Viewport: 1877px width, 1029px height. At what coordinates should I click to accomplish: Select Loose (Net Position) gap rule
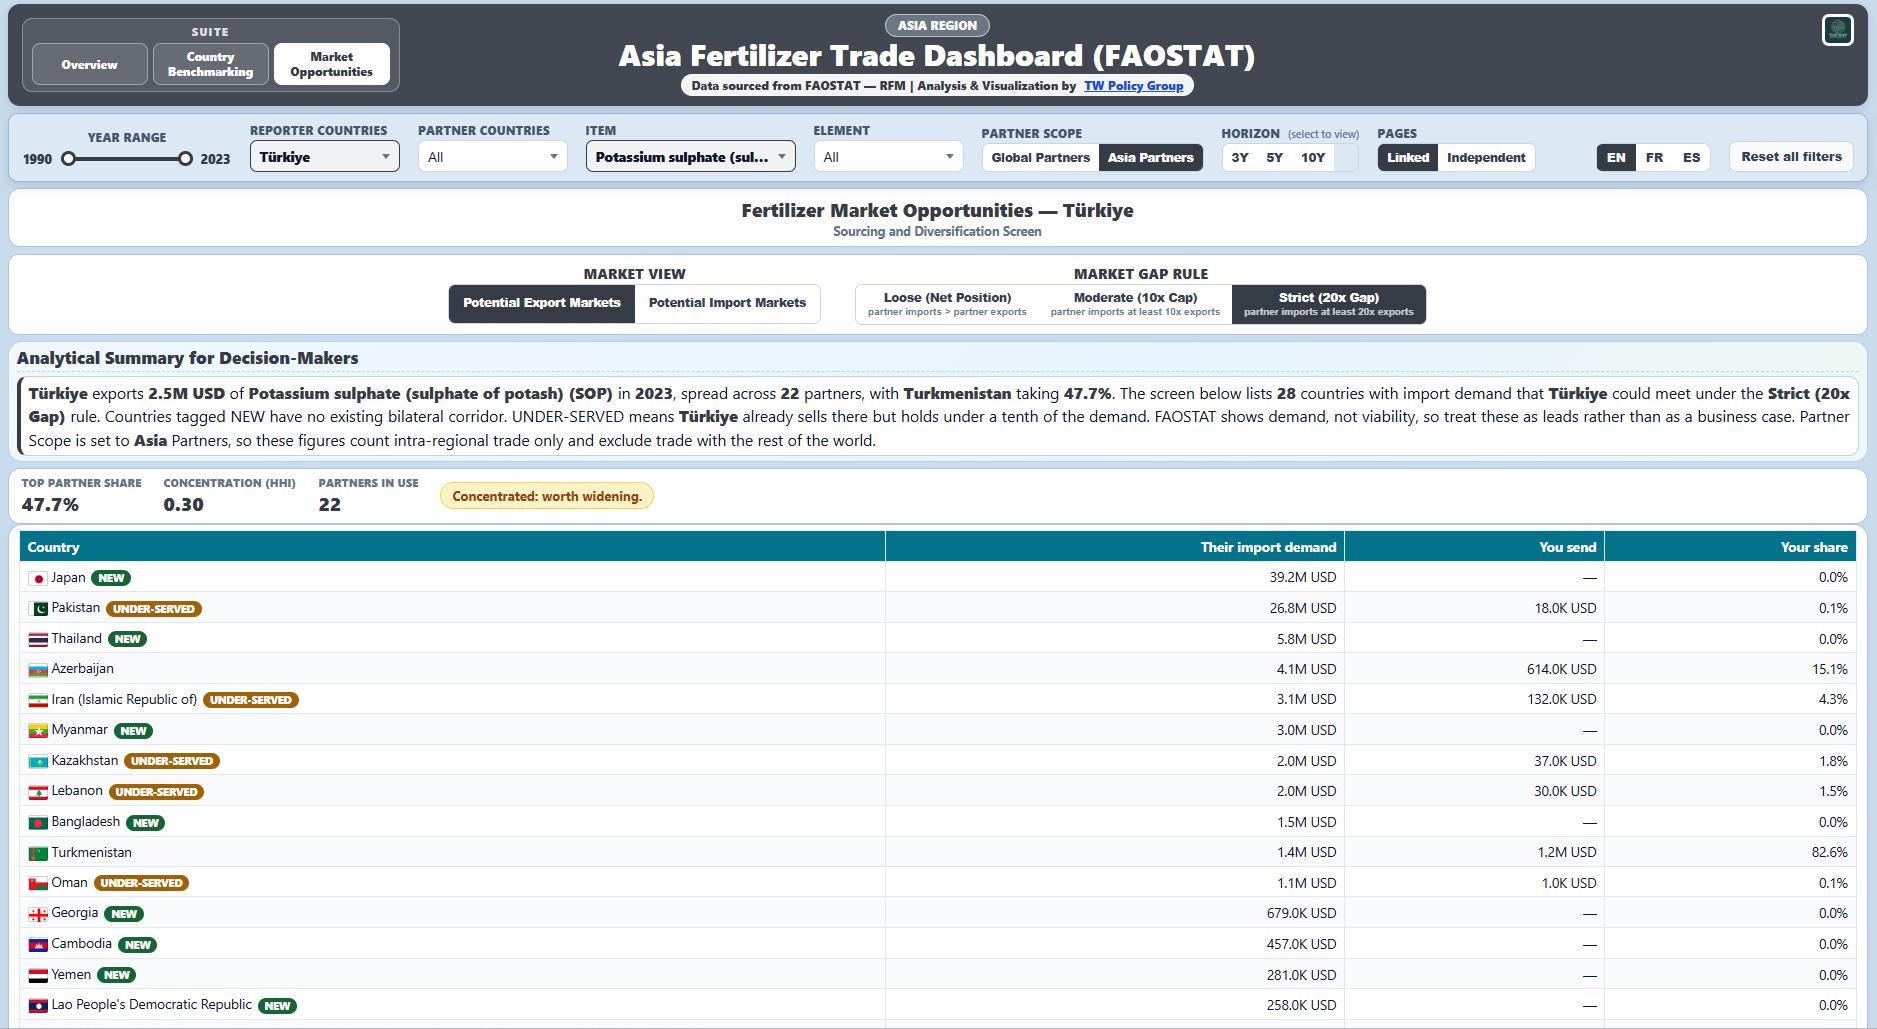click(x=947, y=304)
